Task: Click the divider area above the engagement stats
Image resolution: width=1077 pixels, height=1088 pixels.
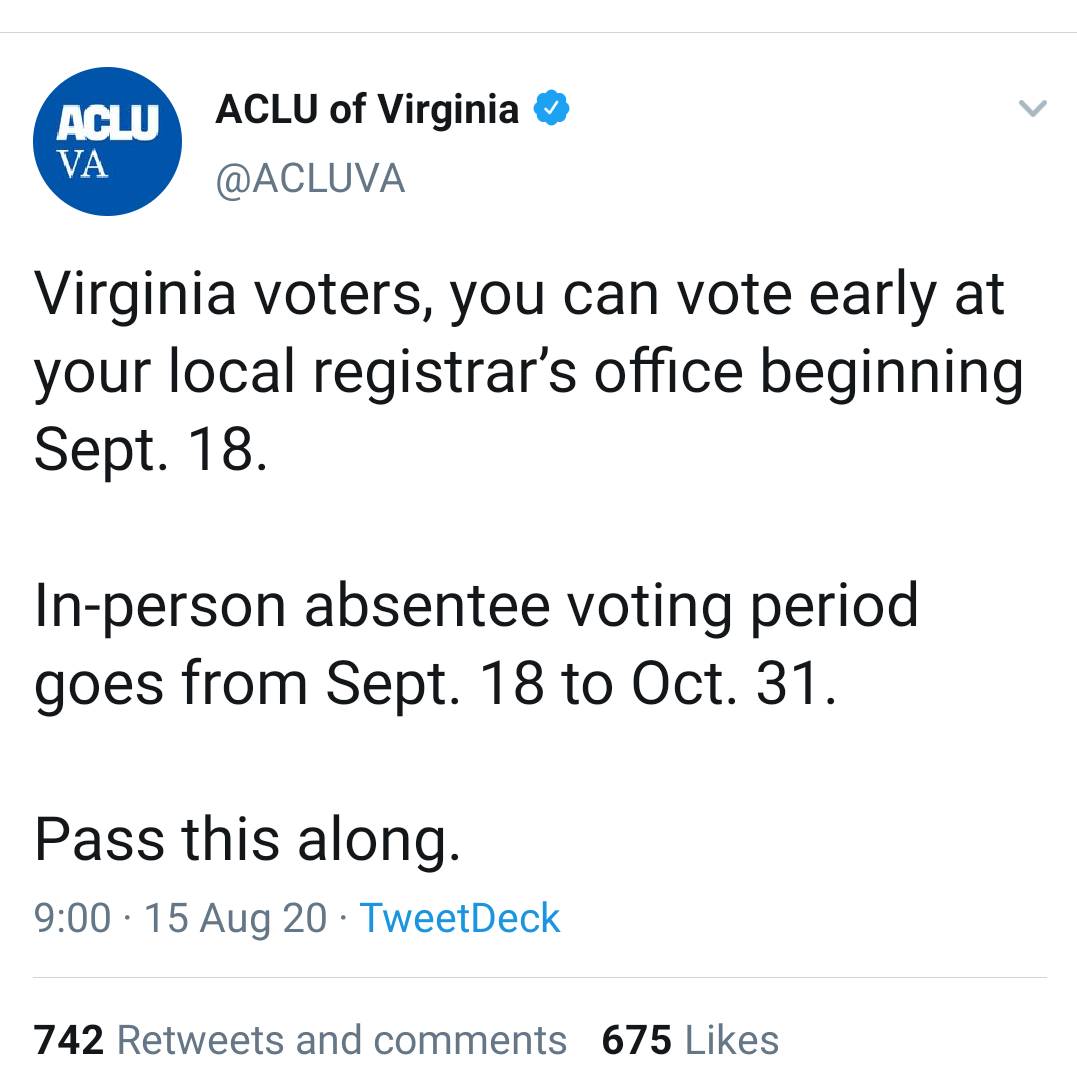Action: tap(538, 975)
